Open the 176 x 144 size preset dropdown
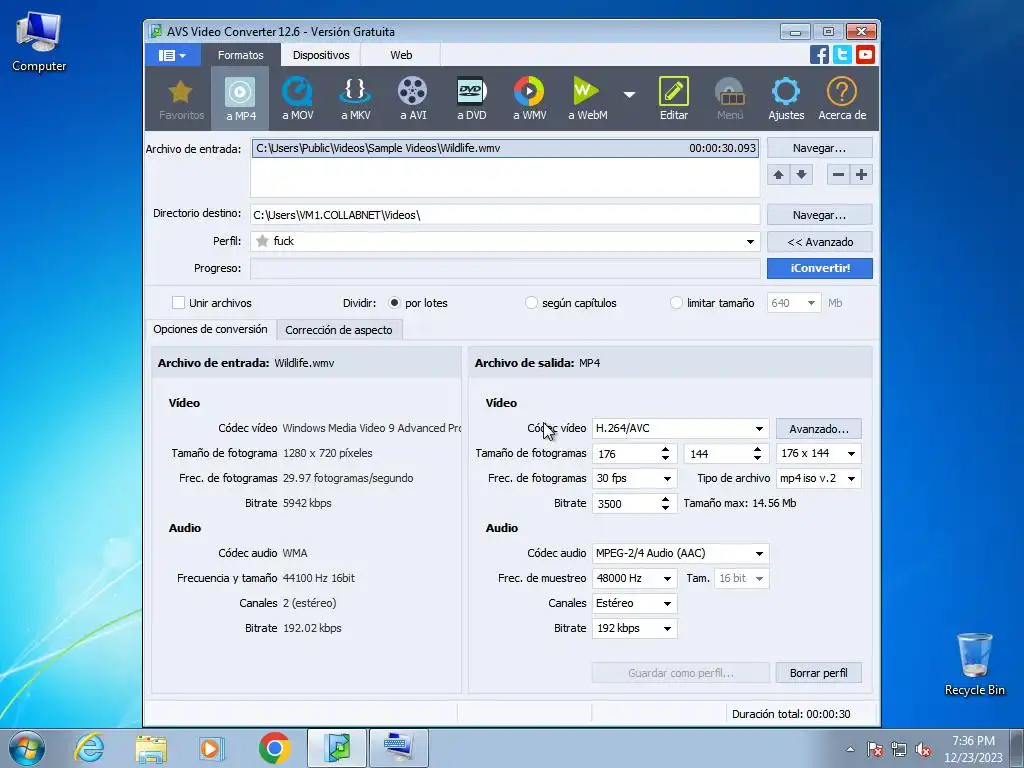The width and height of the screenshot is (1024, 768). click(x=819, y=453)
